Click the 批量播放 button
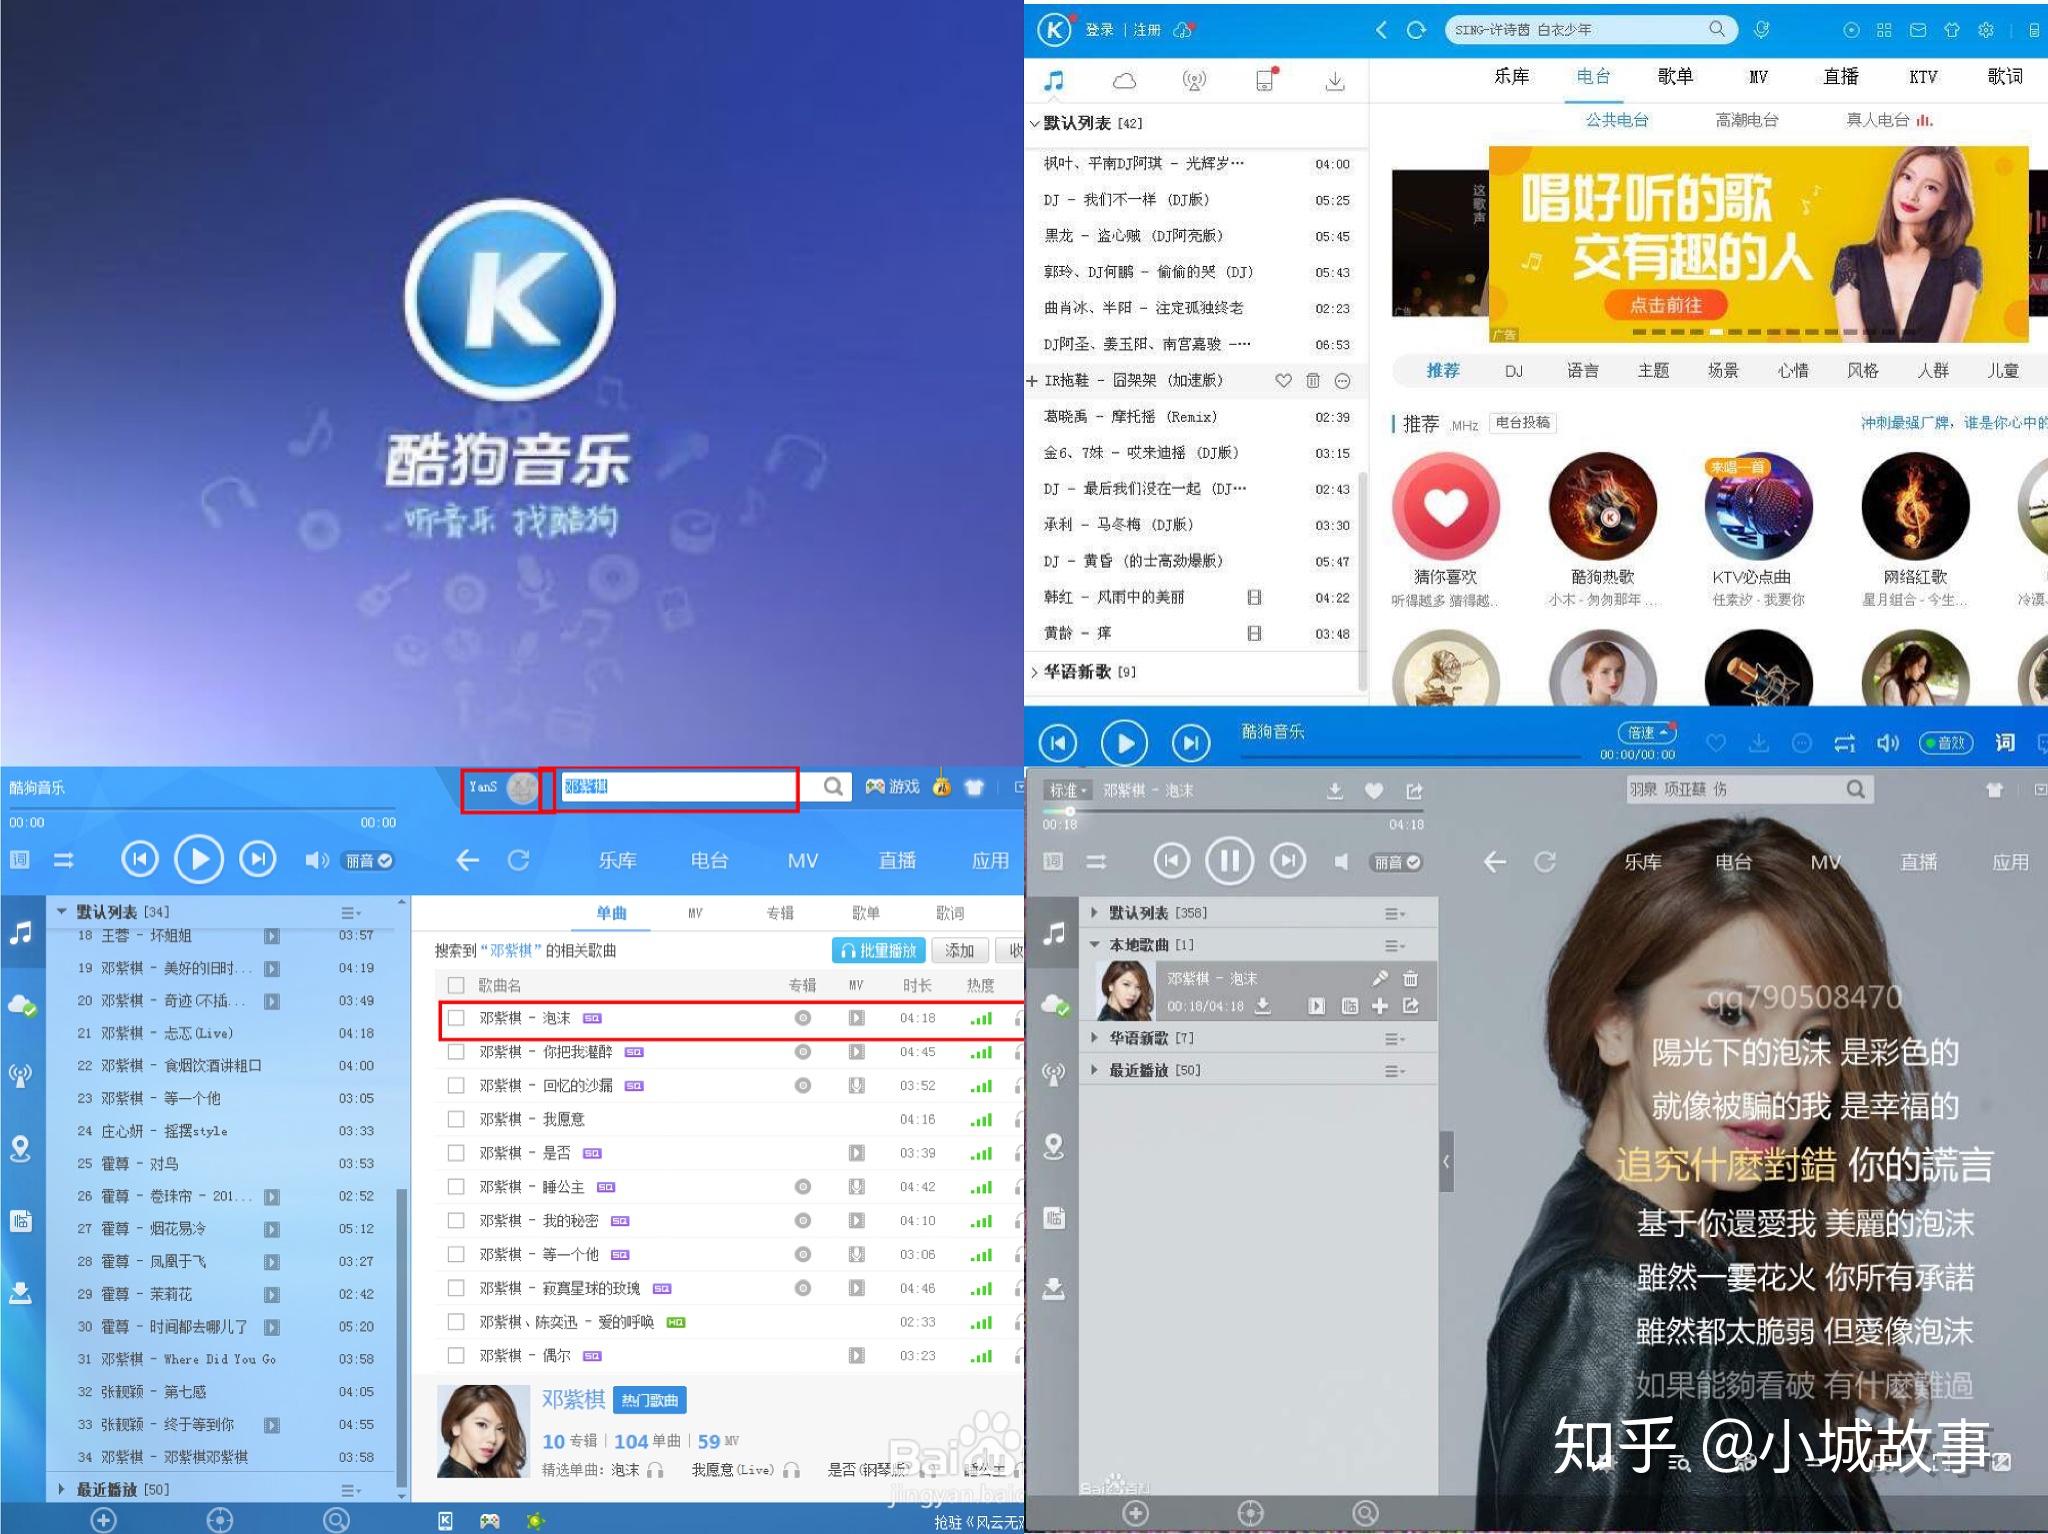This screenshot has width=2048, height=1534. (x=878, y=951)
